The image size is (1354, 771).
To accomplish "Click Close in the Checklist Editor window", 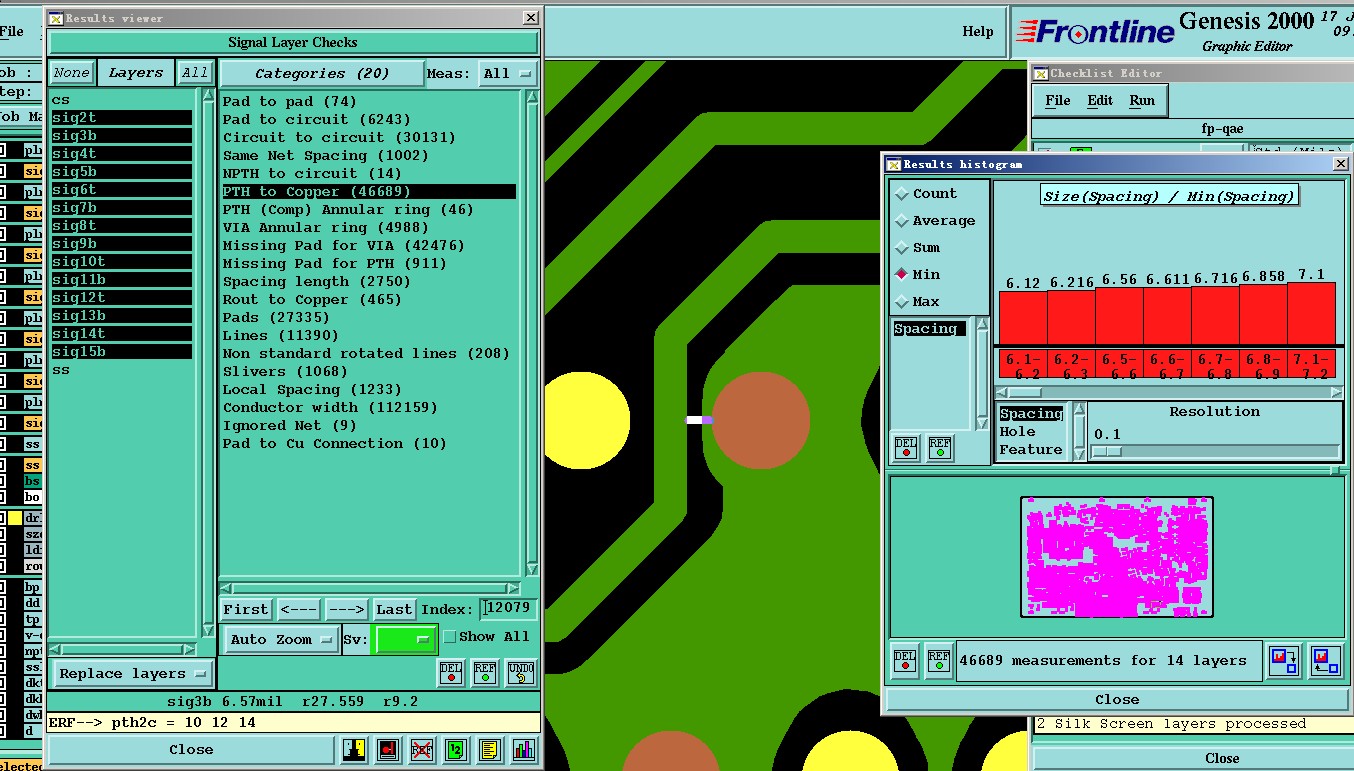I will pos(1221,758).
